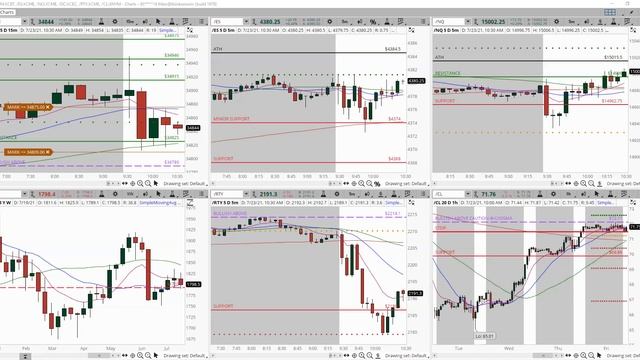The width and height of the screenshot is (640, 360).
Task: Open studies flask on the /ES chart
Action: 387,22
